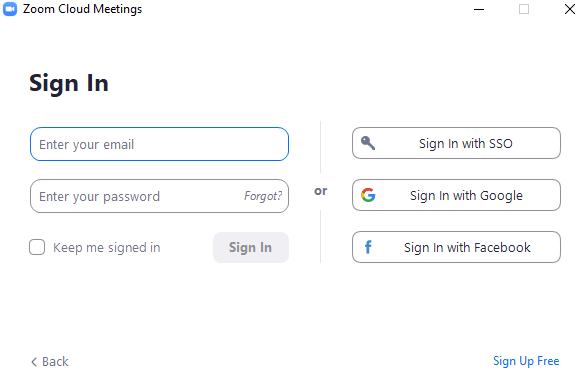Screen dimensions: 585x375
Task: Choose Sign In with Facebook
Action: [456, 247]
